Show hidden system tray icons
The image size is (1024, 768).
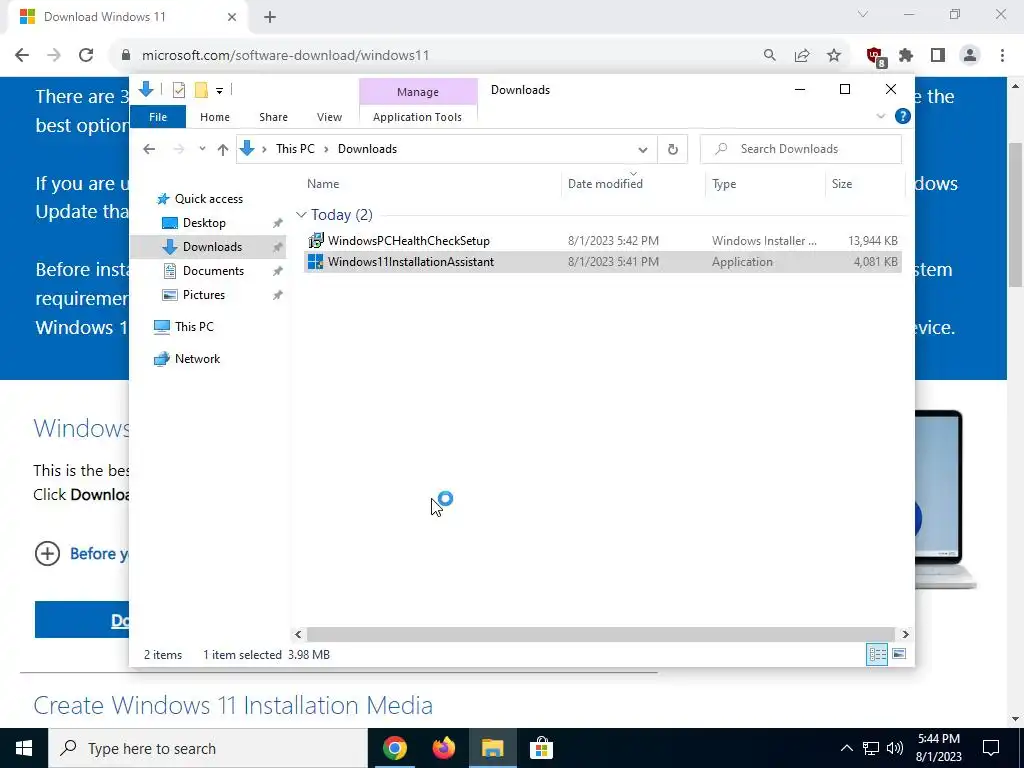(x=846, y=748)
